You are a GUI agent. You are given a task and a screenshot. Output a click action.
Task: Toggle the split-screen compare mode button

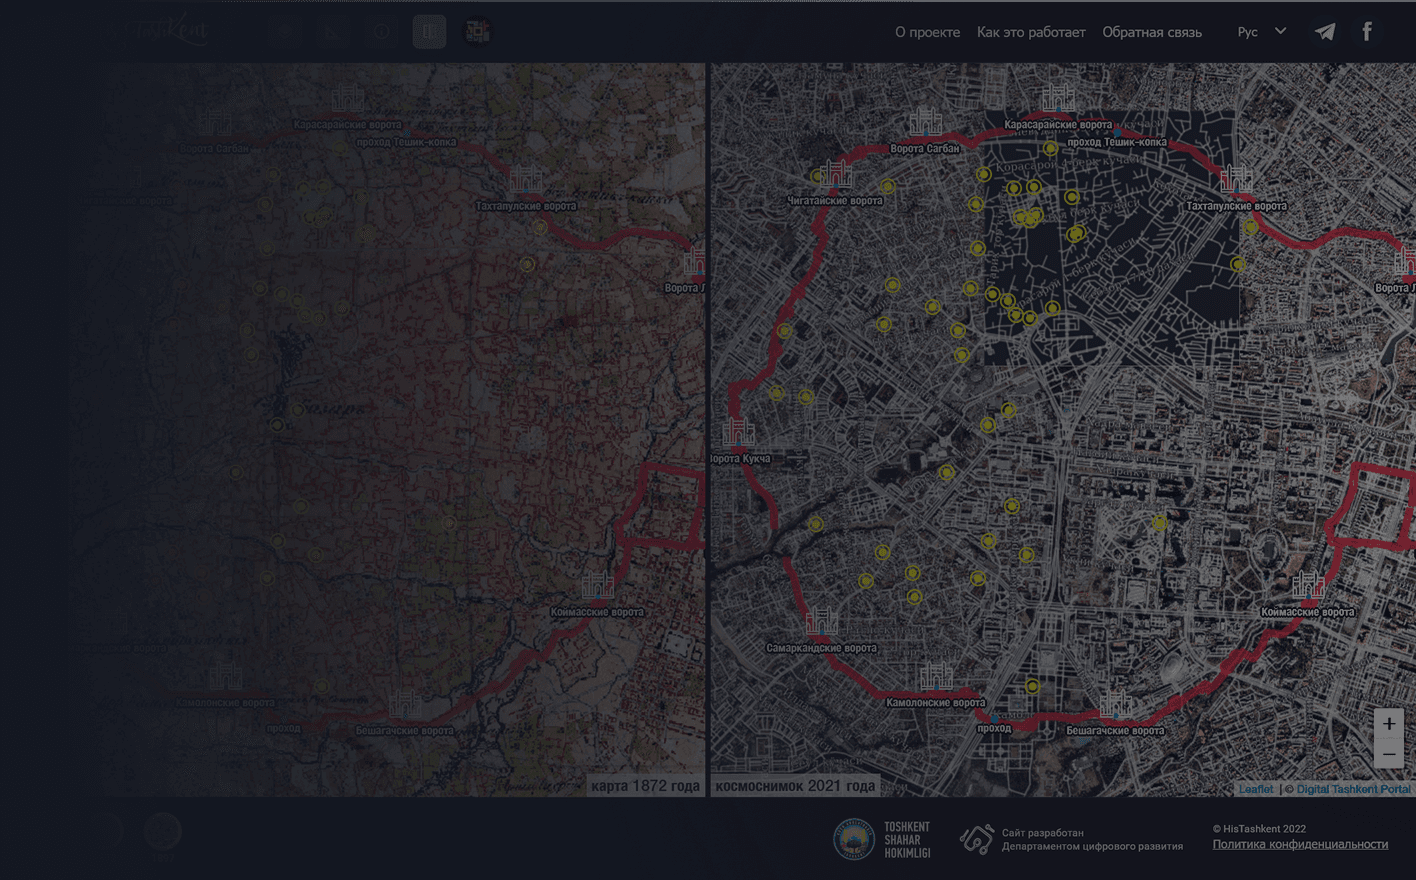click(430, 32)
